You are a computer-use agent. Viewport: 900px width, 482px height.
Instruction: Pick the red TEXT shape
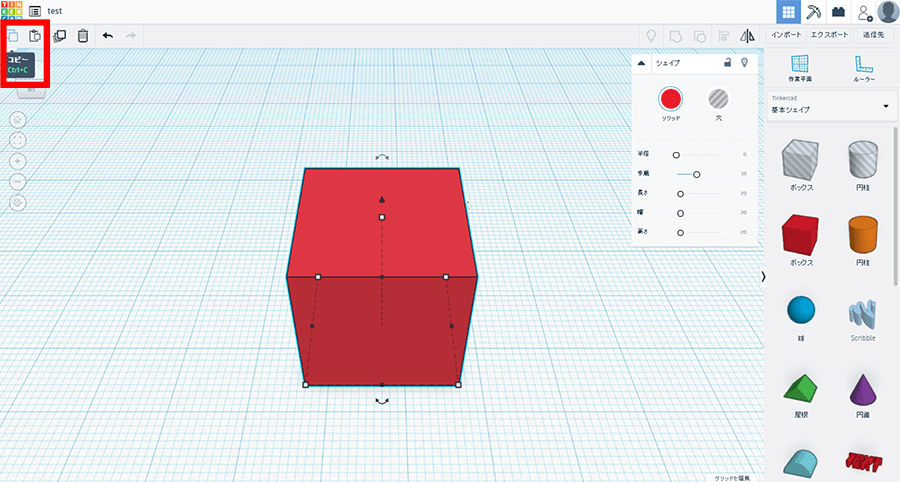click(x=863, y=461)
